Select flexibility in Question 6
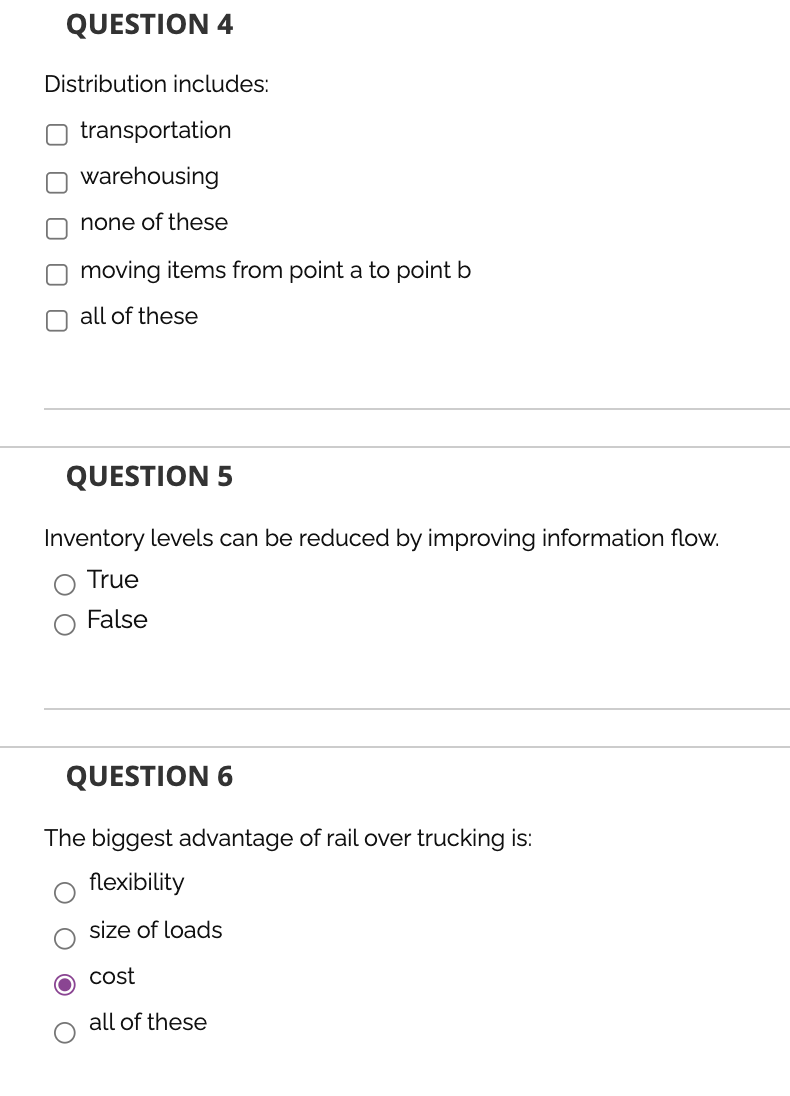Image resolution: width=790 pixels, height=1096 pixels. click(x=64, y=892)
